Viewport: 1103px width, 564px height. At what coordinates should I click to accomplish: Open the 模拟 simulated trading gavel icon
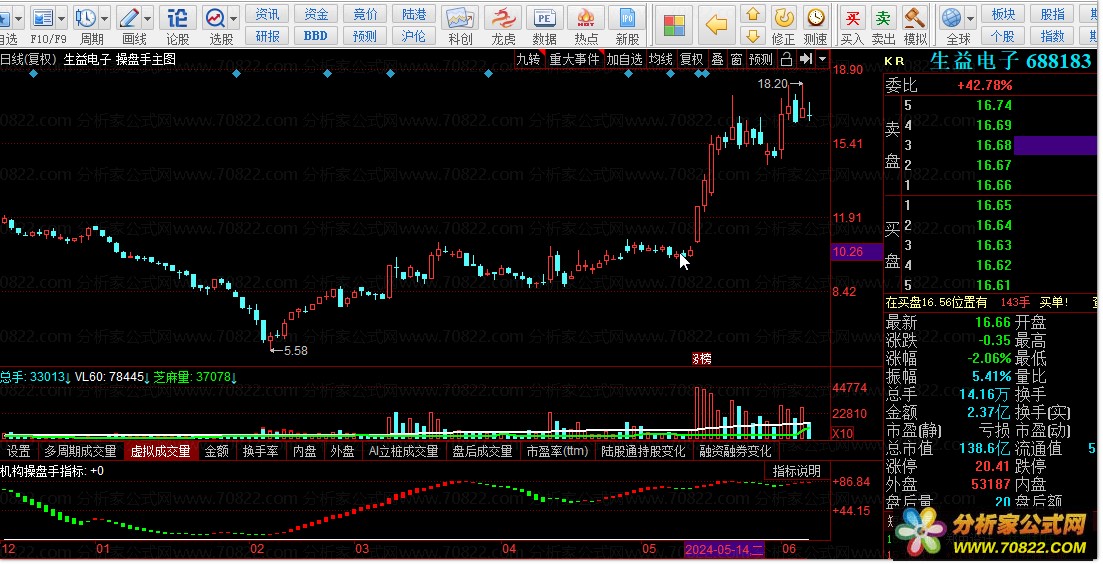[x=914, y=18]
